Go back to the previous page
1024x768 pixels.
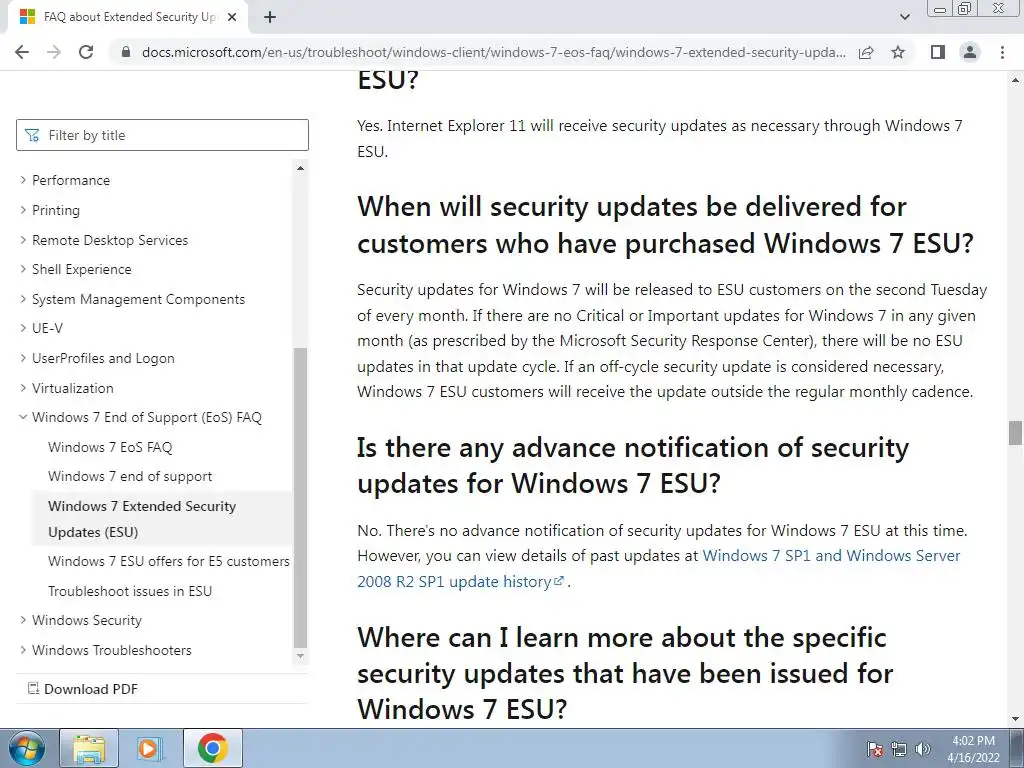click(x=22, y=52)
